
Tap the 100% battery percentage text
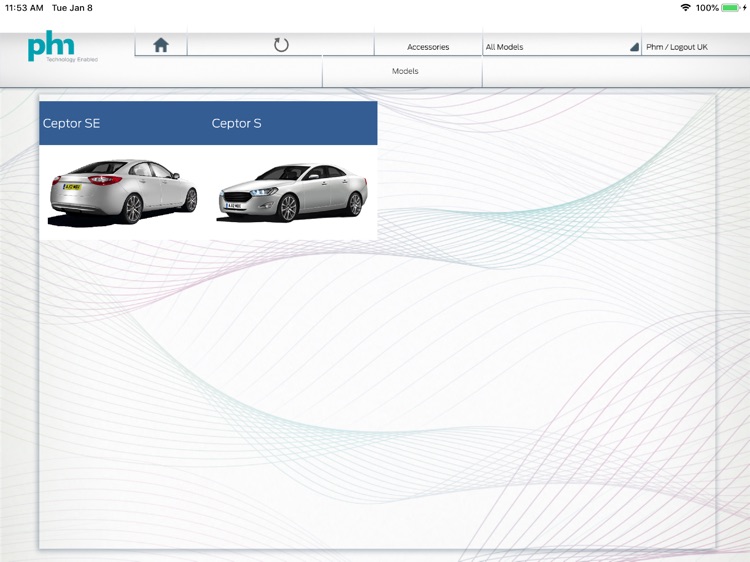point(707,8)
